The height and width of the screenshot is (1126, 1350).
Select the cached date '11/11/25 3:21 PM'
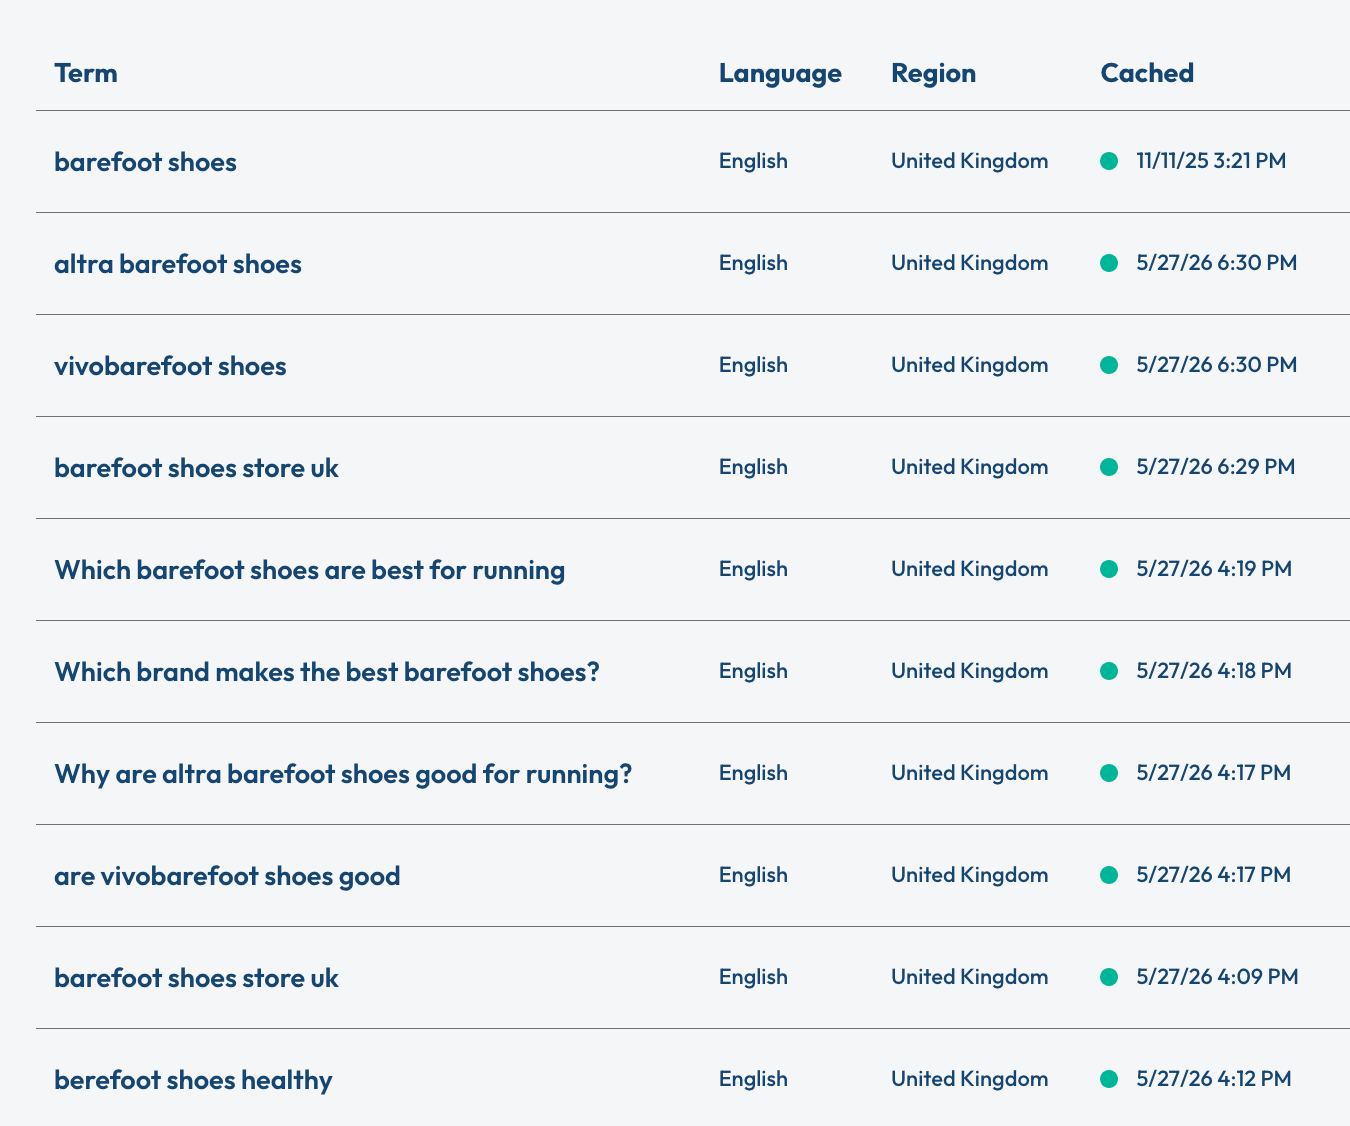click(x=1211, y=161)
